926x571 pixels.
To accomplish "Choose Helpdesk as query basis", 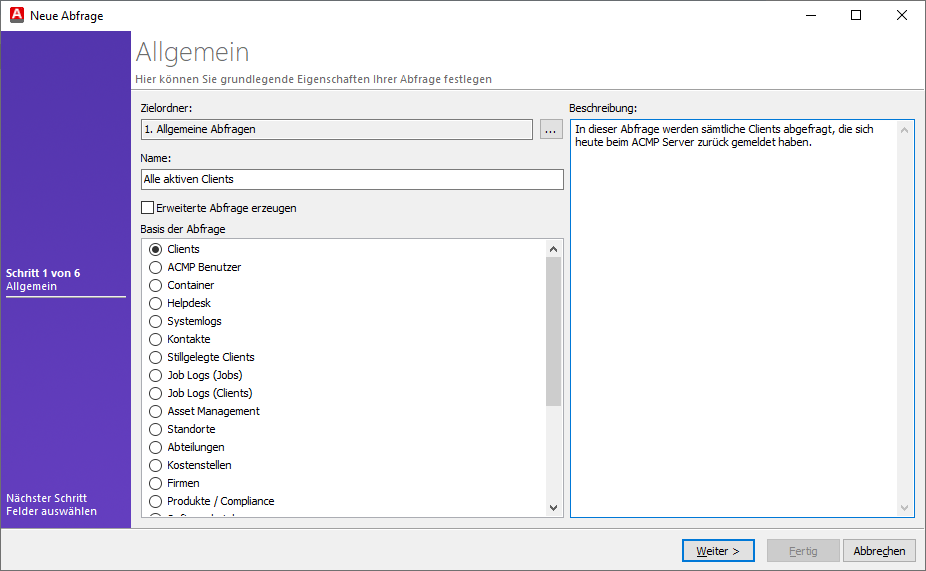I will tap(155, 303).
